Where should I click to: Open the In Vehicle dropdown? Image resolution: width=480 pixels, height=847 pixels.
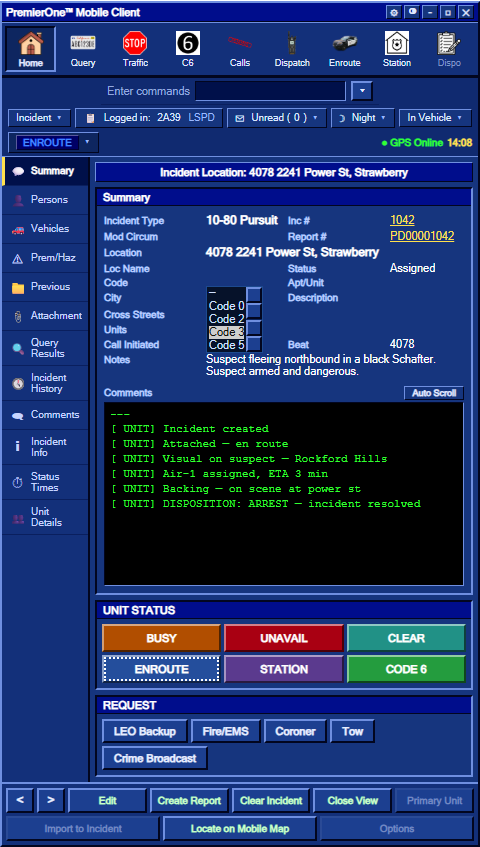coord(435,118)
